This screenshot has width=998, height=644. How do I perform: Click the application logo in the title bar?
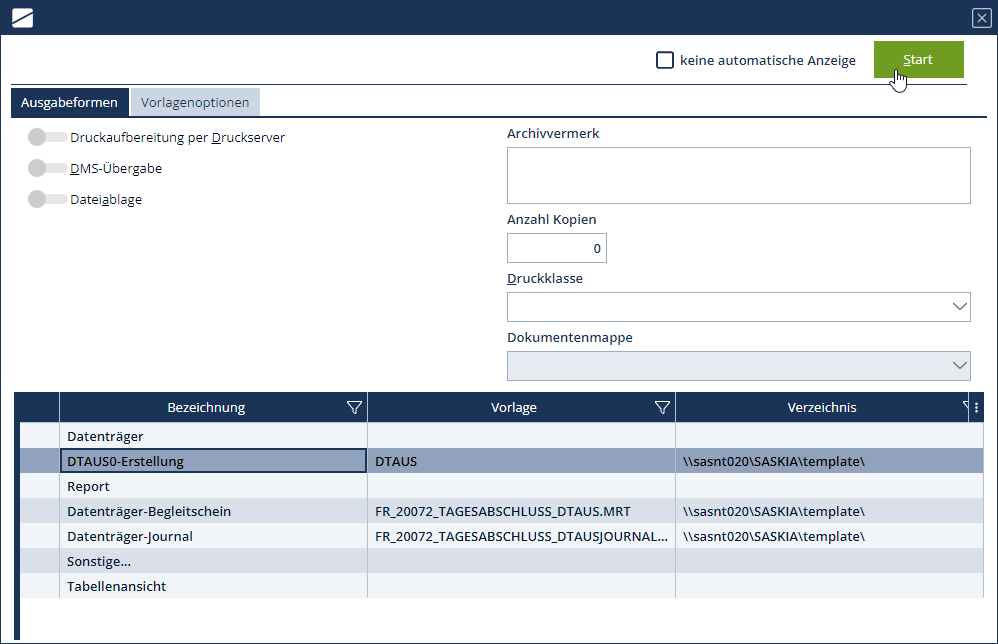[22, 18]
